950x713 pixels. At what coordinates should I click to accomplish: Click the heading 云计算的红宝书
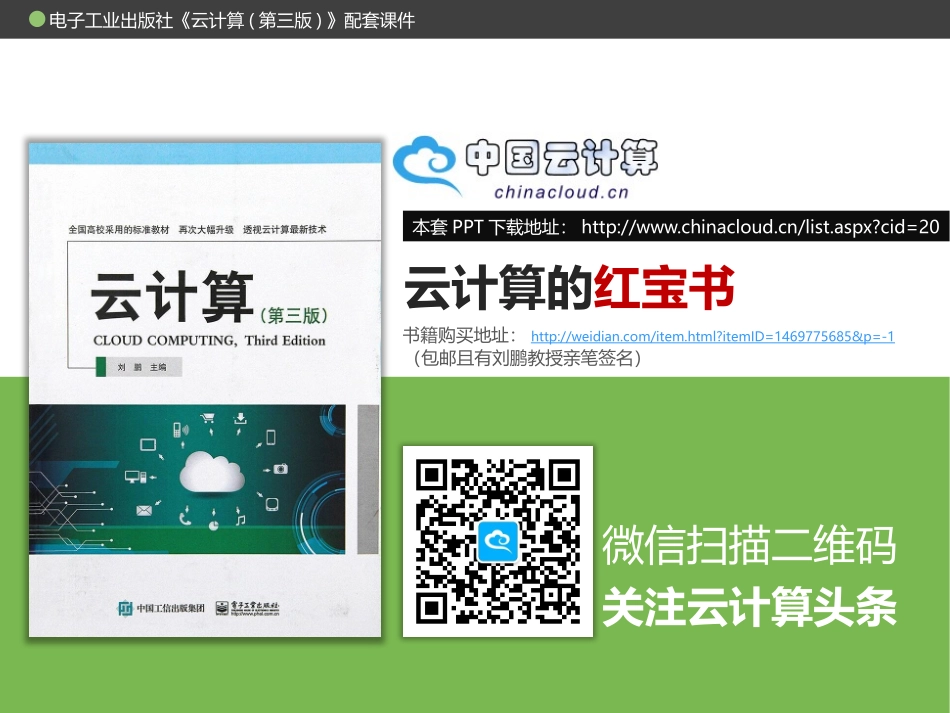coord(570,287)
